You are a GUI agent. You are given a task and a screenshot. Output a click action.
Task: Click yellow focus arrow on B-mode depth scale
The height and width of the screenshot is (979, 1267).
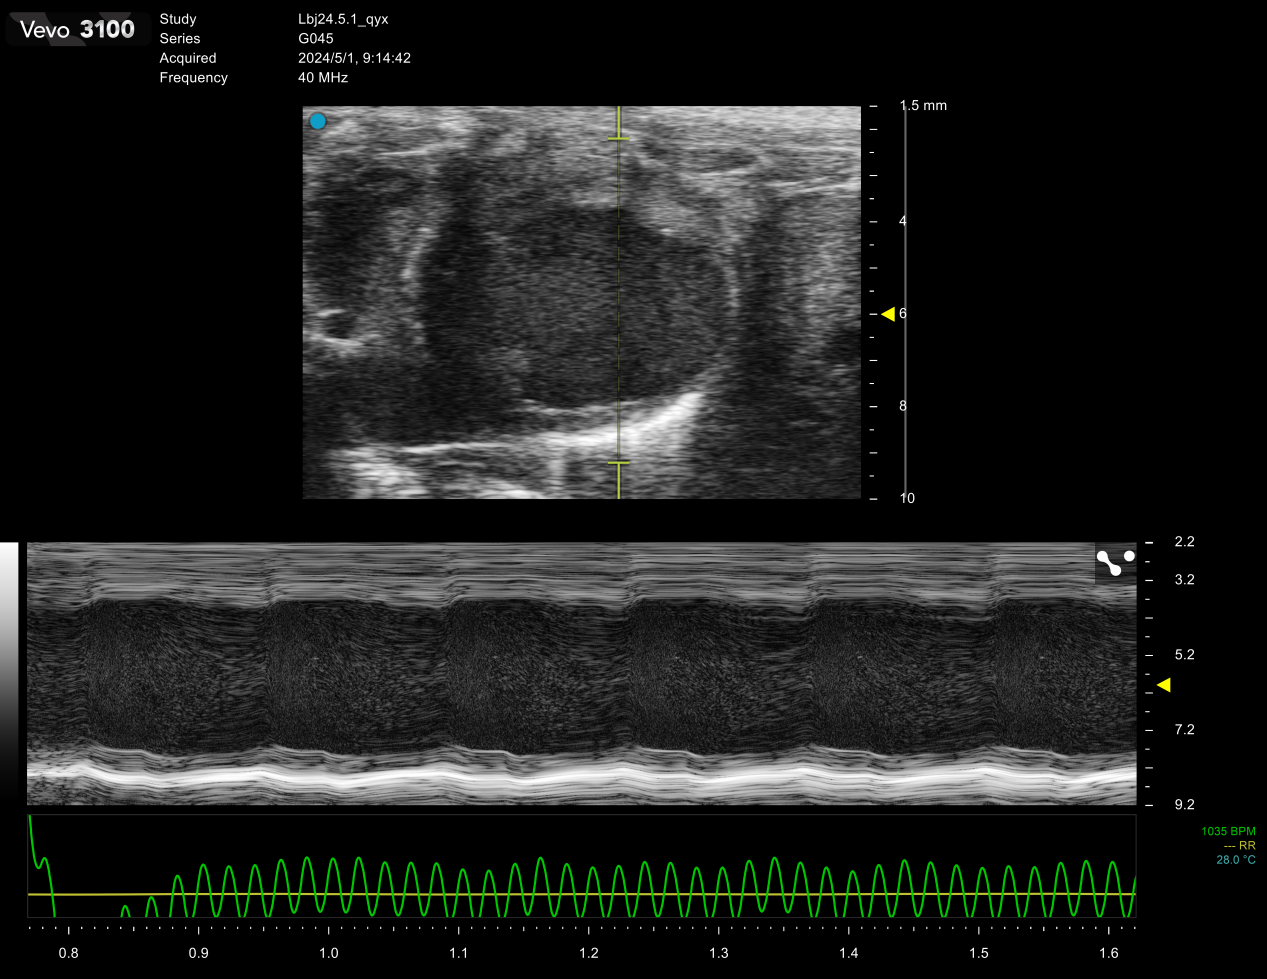coord(887,314)
